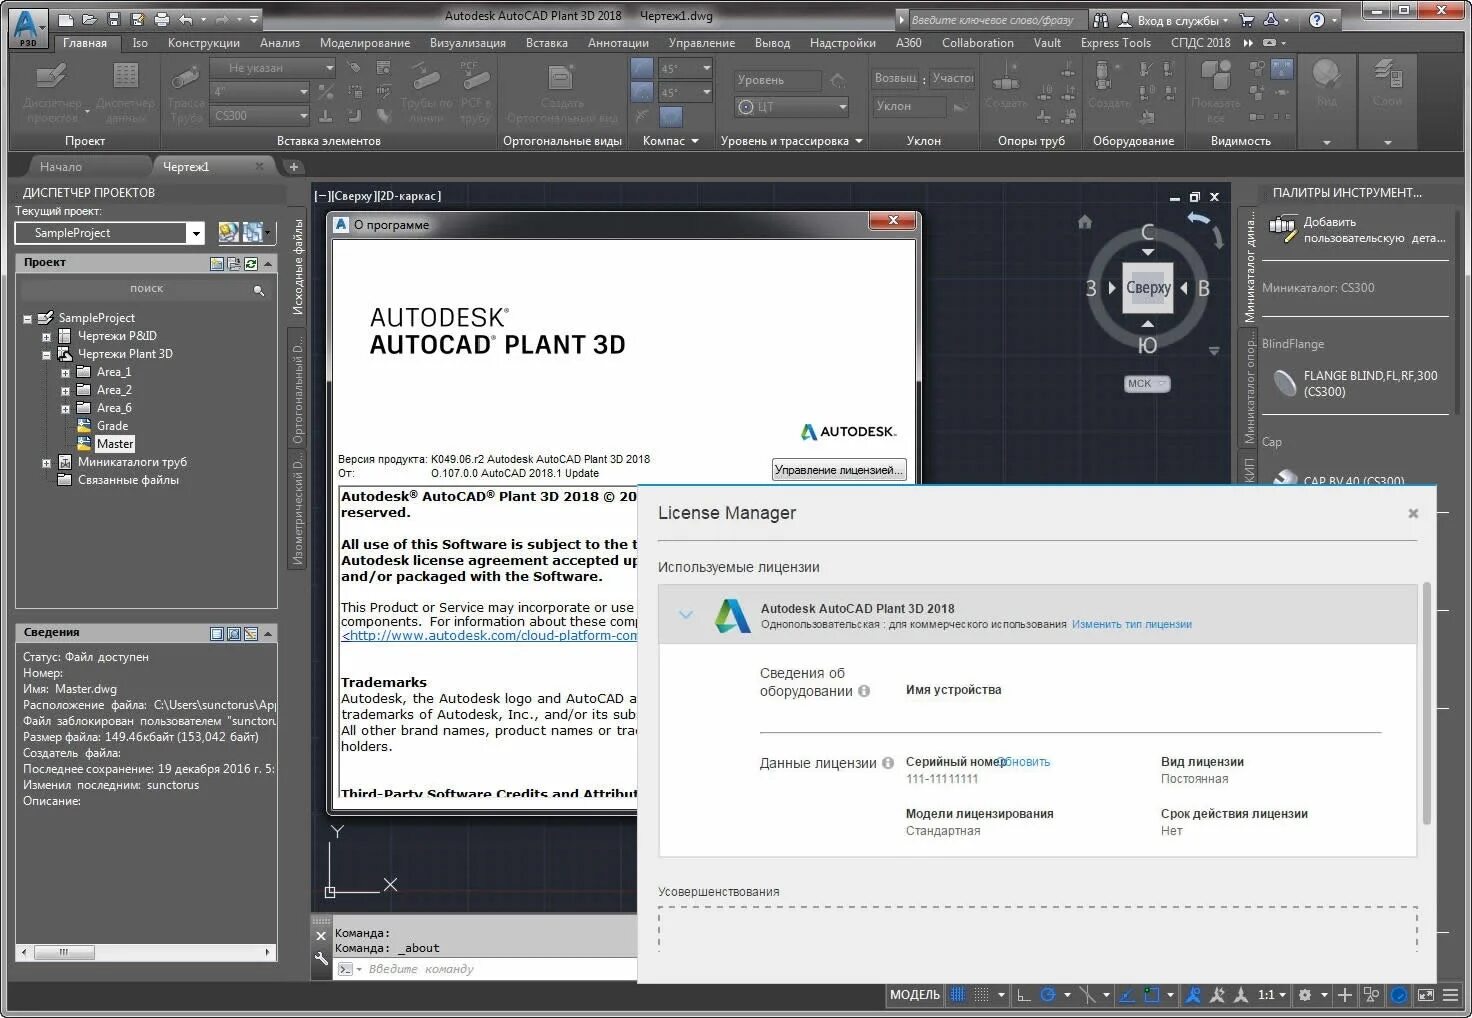Toggle the drawing grid display in status bar
The image size is (1472, 1018).
coord(957,995)
